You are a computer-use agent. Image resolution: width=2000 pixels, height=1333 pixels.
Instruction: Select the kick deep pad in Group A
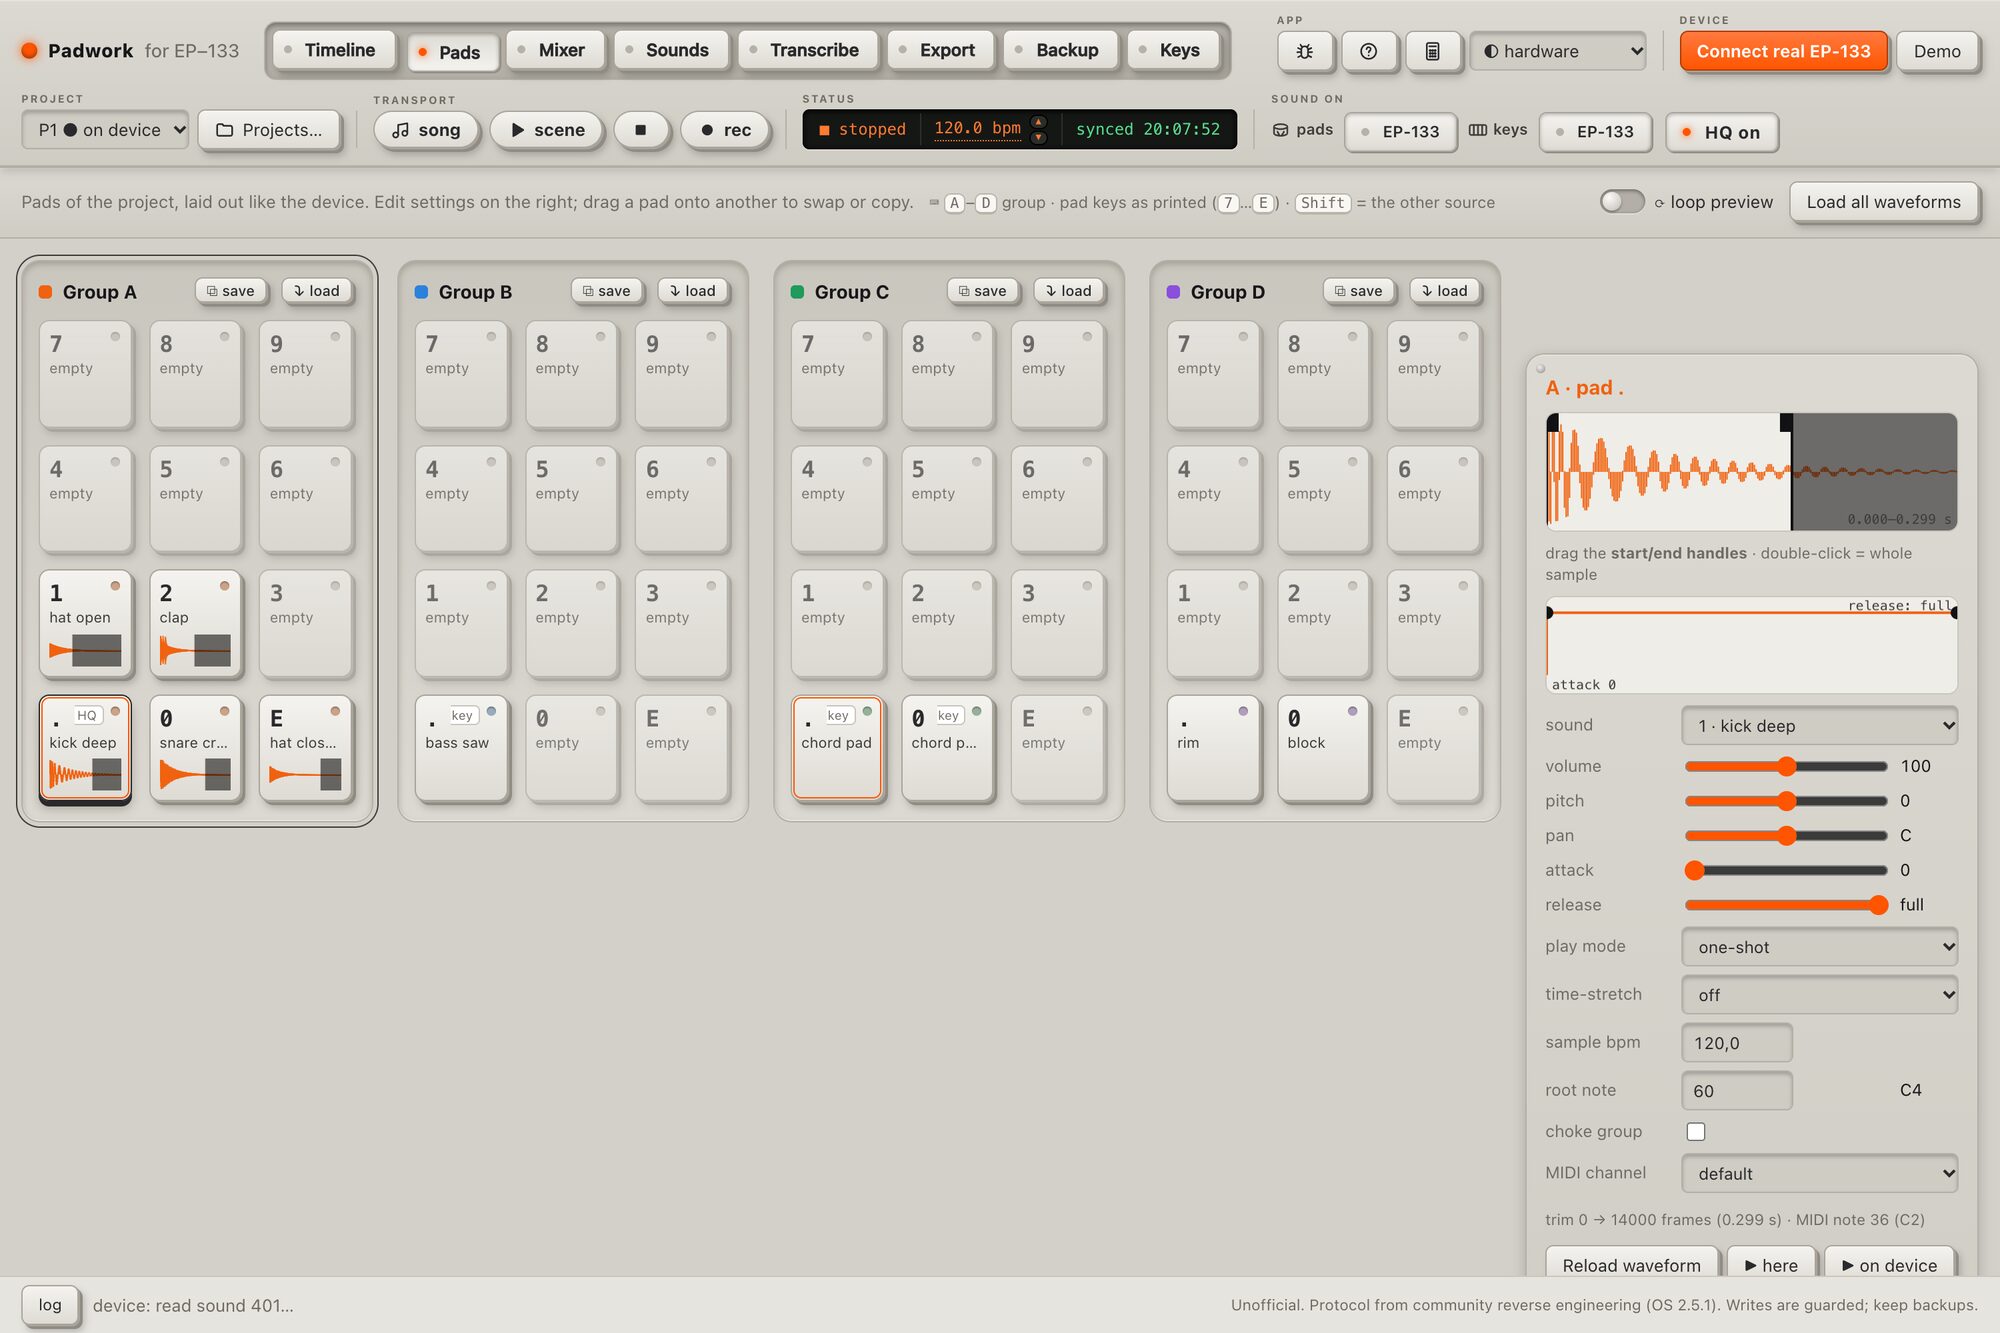(85, 748)
